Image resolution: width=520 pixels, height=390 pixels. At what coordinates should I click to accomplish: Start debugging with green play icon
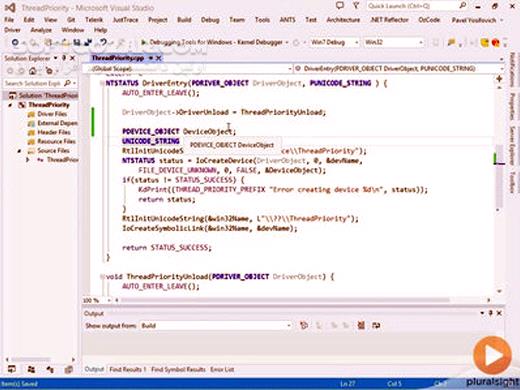pyautogui.click(x=143, y=42)
